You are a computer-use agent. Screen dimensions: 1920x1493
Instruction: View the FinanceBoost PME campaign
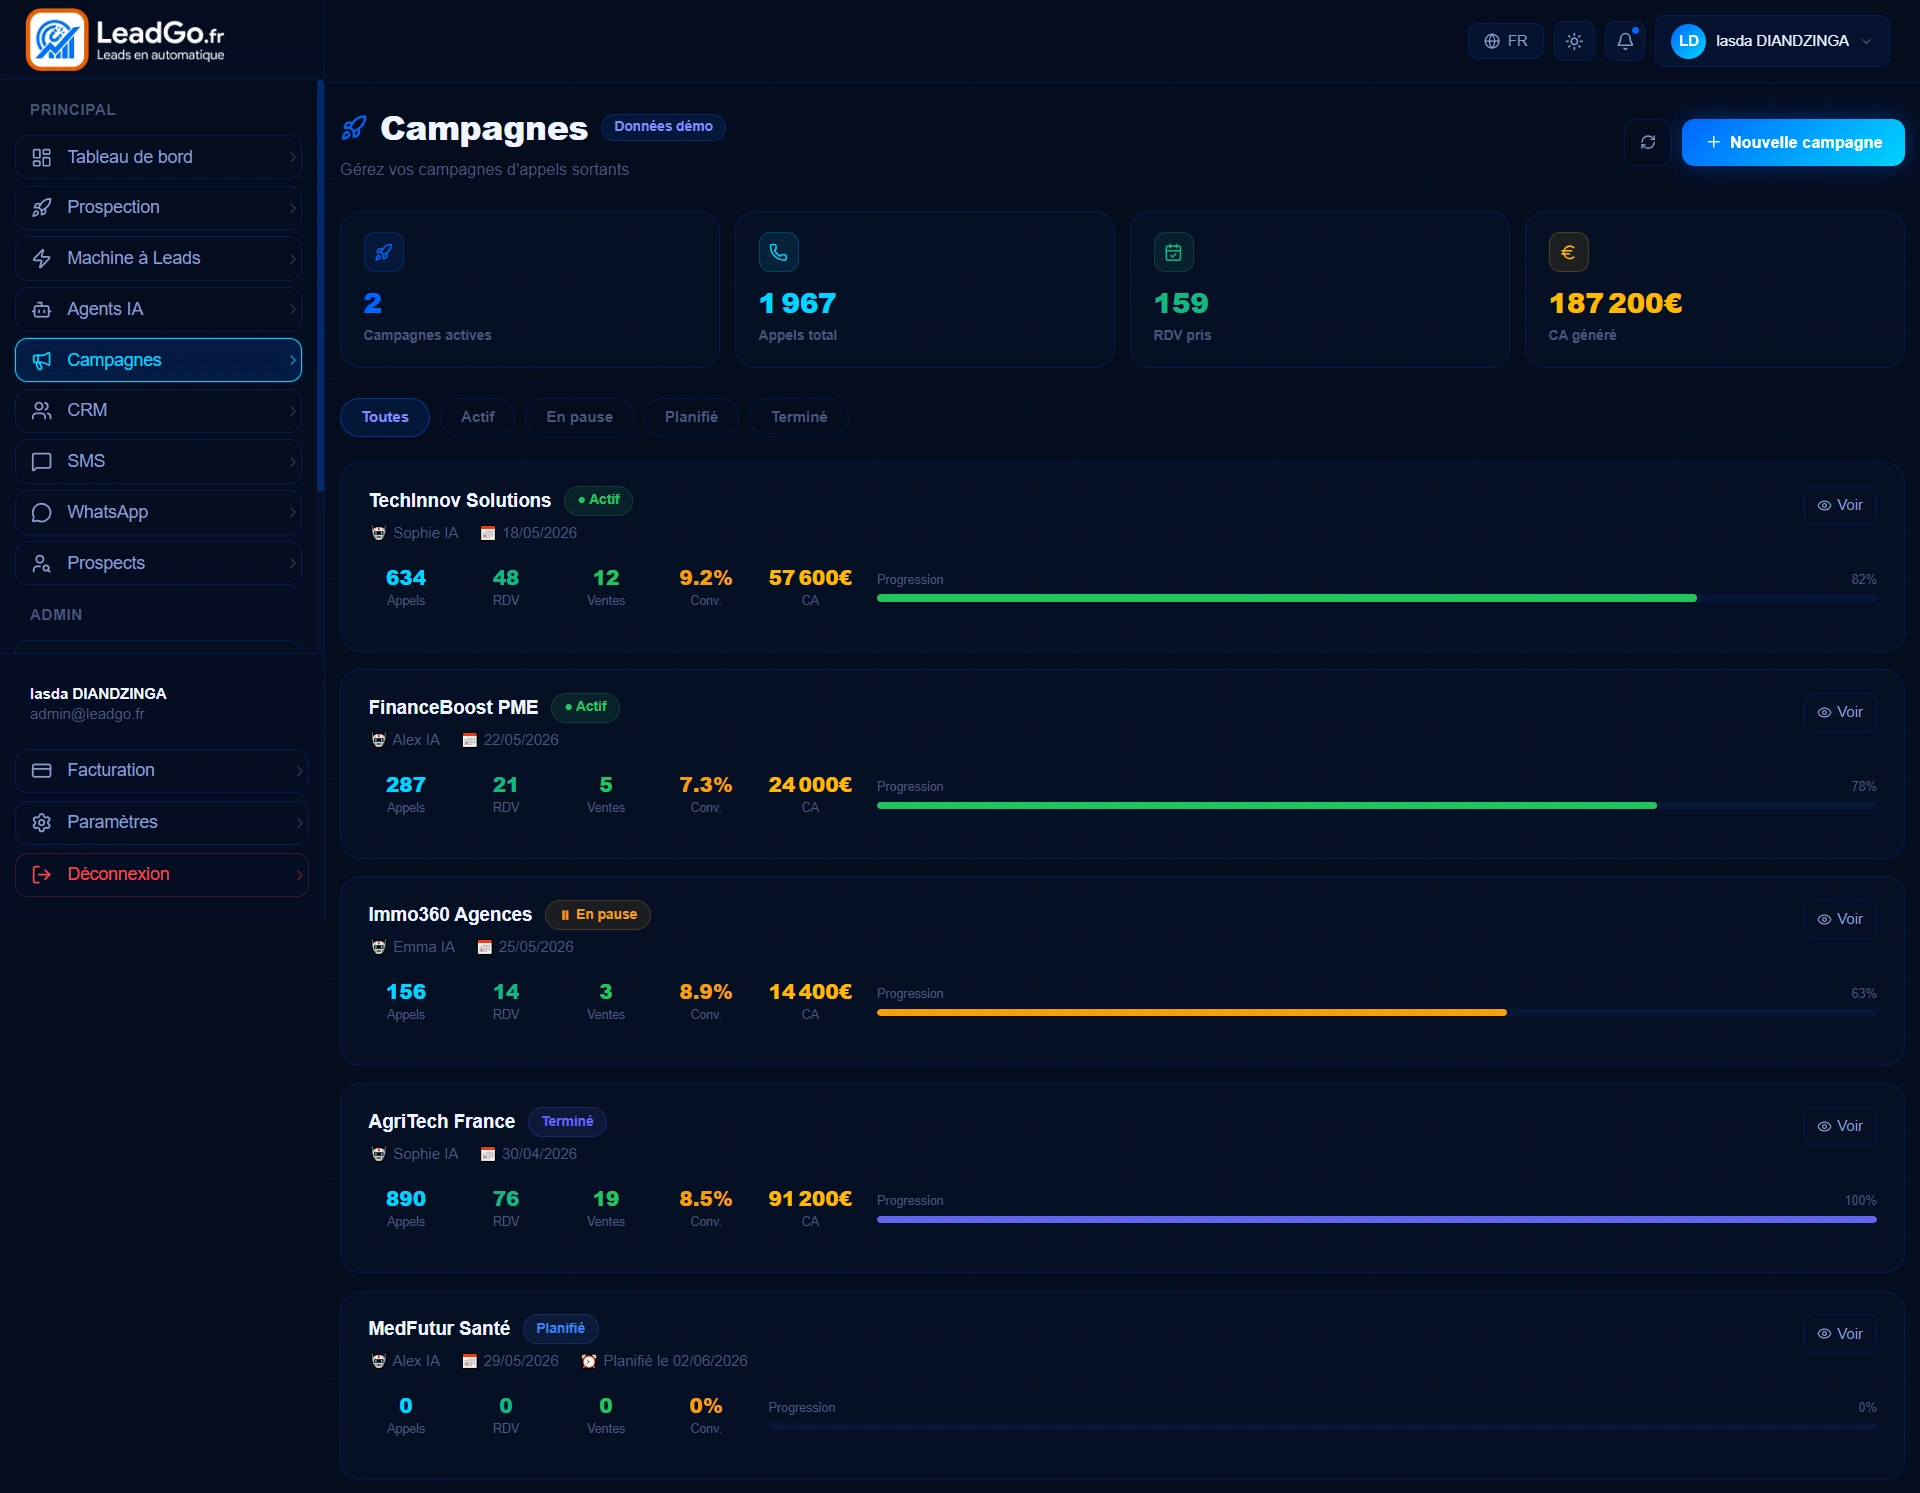[x=1840, y=712]
